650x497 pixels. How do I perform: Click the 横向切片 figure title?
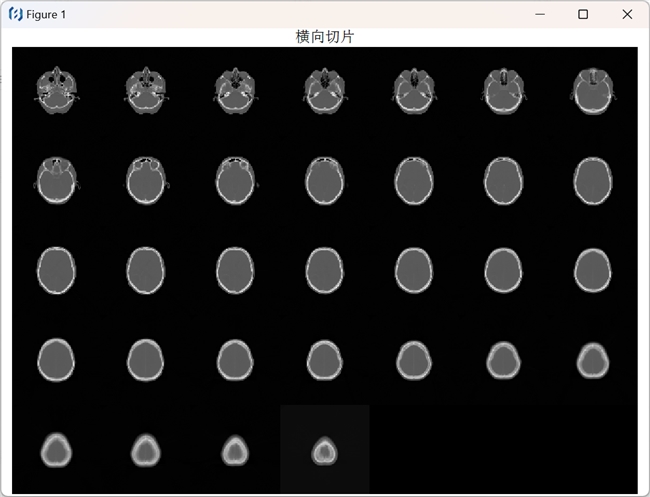pos(325,37)
